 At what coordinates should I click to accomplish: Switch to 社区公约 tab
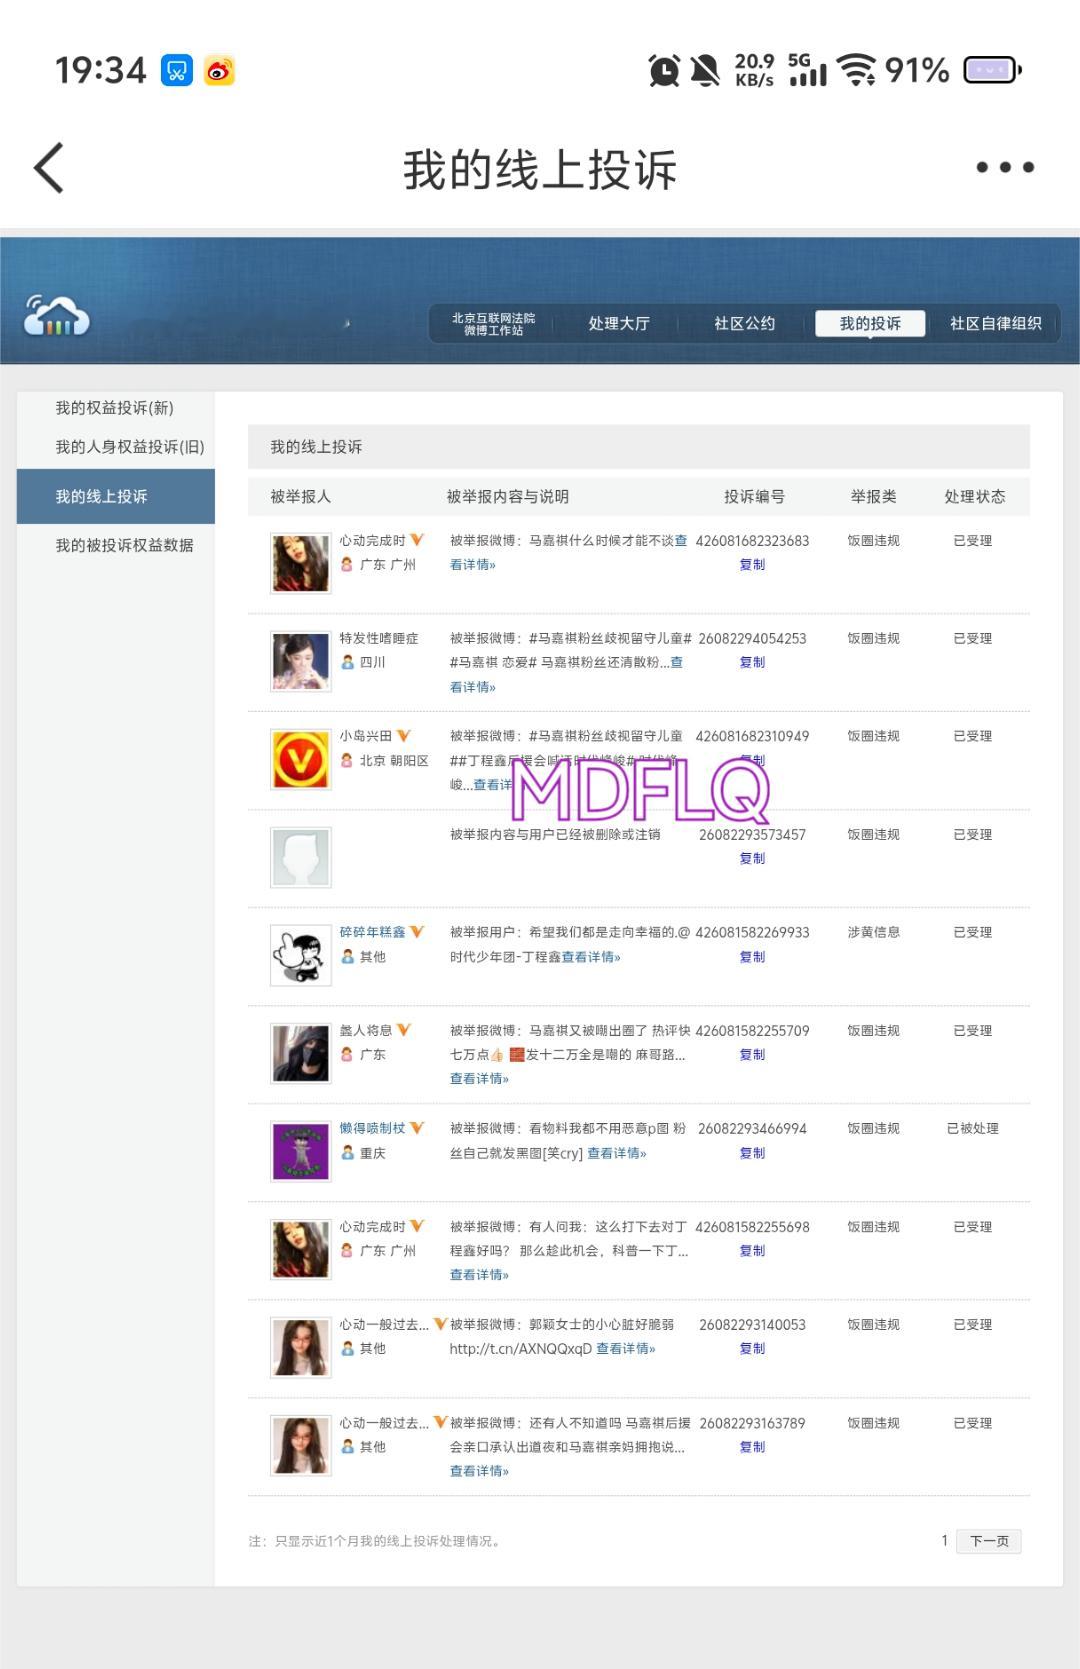click(x=744, y=324)
